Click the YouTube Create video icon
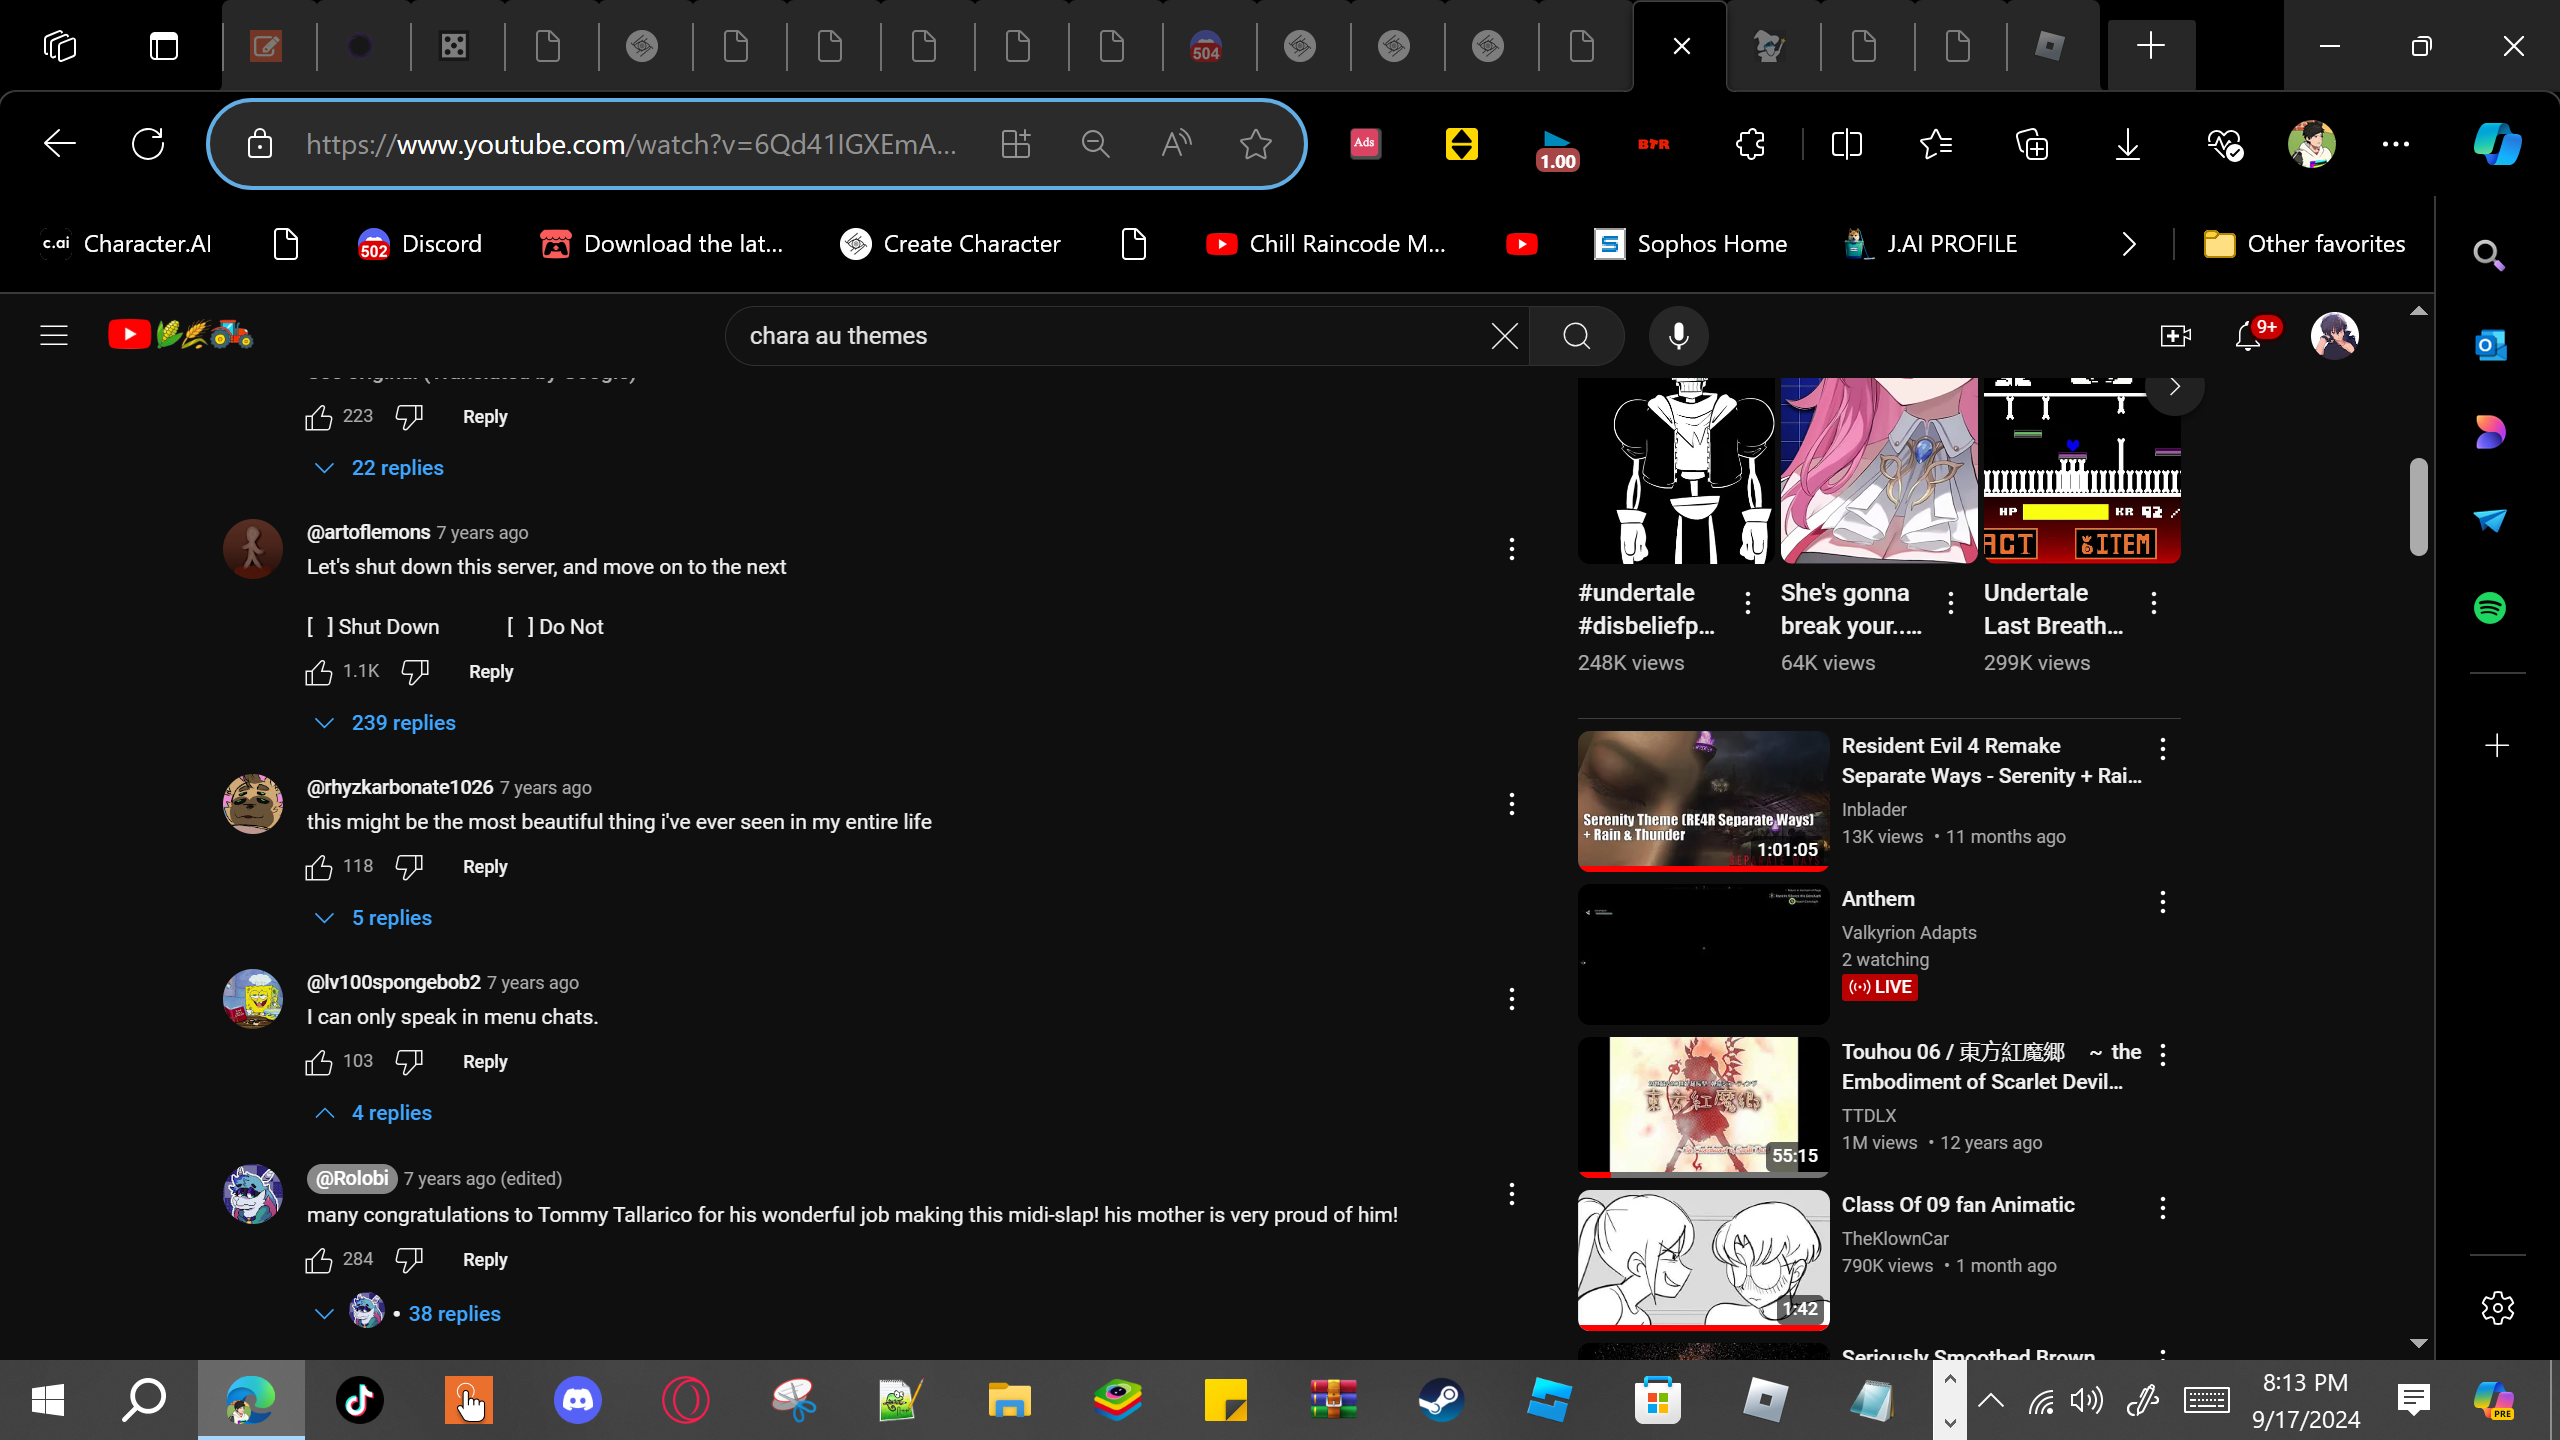Screen dimensions: 2560x1440 (x=2175, y=336)
